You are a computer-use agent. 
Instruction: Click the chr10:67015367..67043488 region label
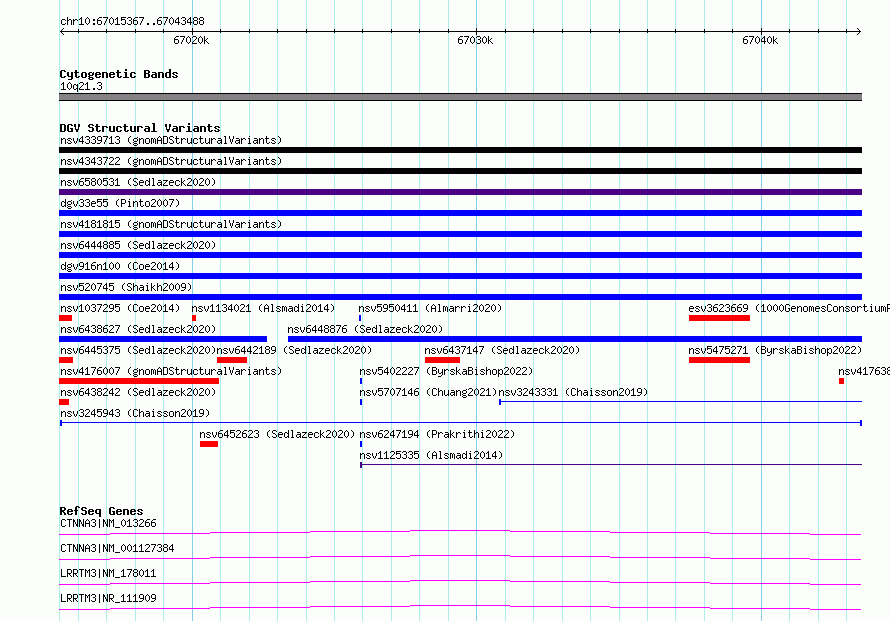pos(132,22)
